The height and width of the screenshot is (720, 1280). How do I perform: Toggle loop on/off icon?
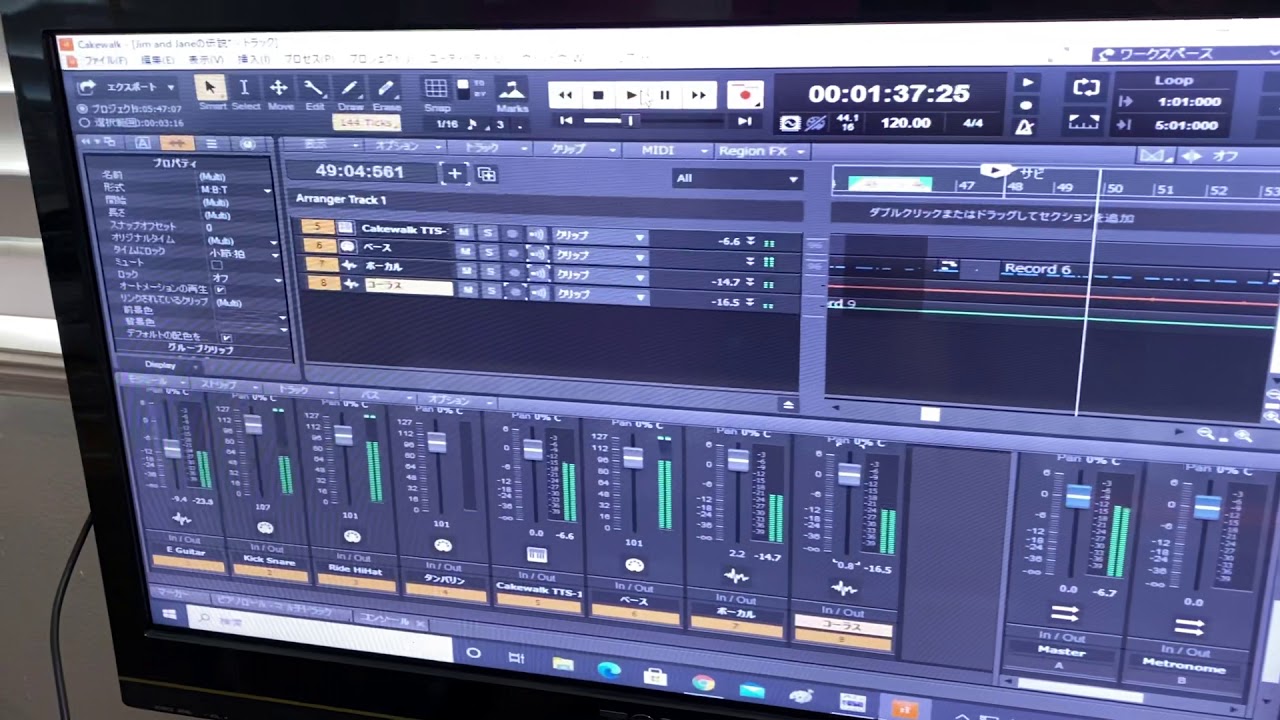tap(1086, 88)
